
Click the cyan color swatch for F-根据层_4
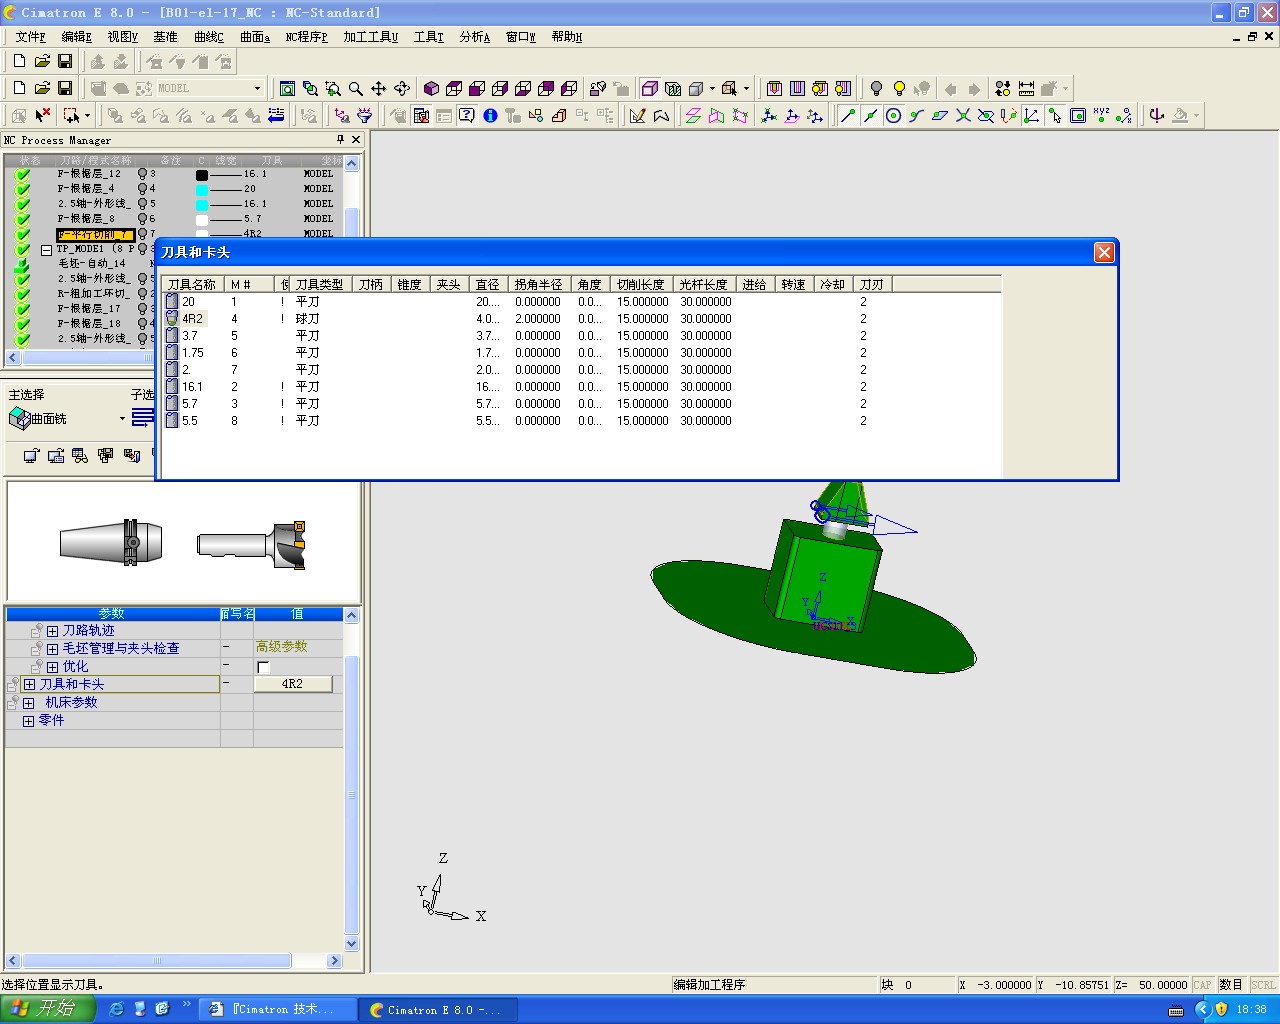(202, 189)
